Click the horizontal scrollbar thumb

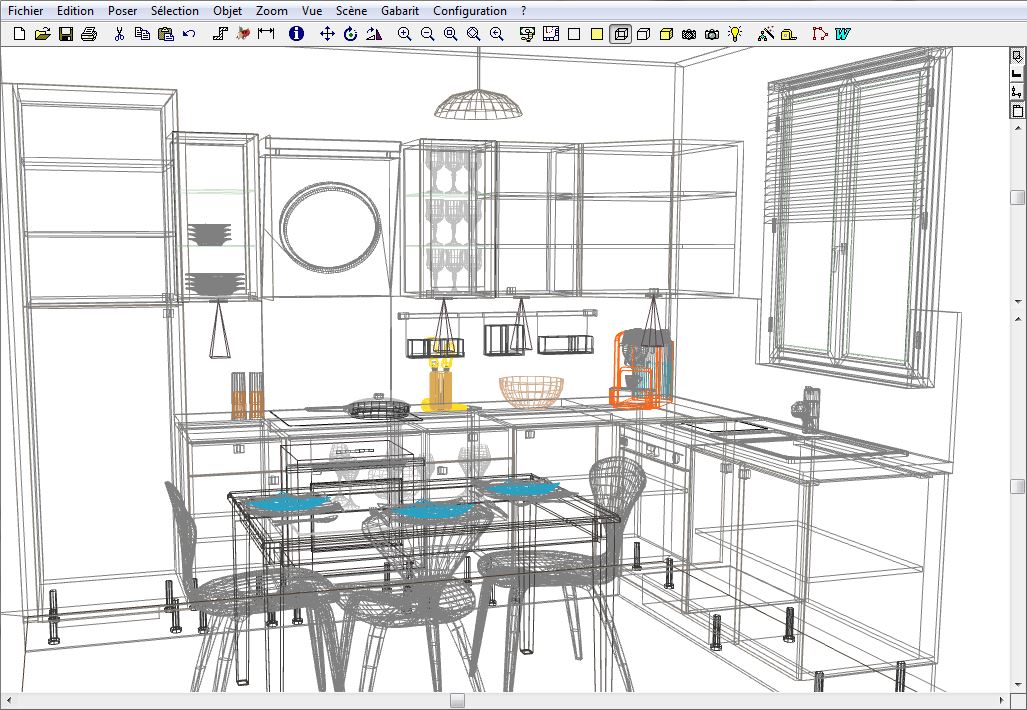456,700
